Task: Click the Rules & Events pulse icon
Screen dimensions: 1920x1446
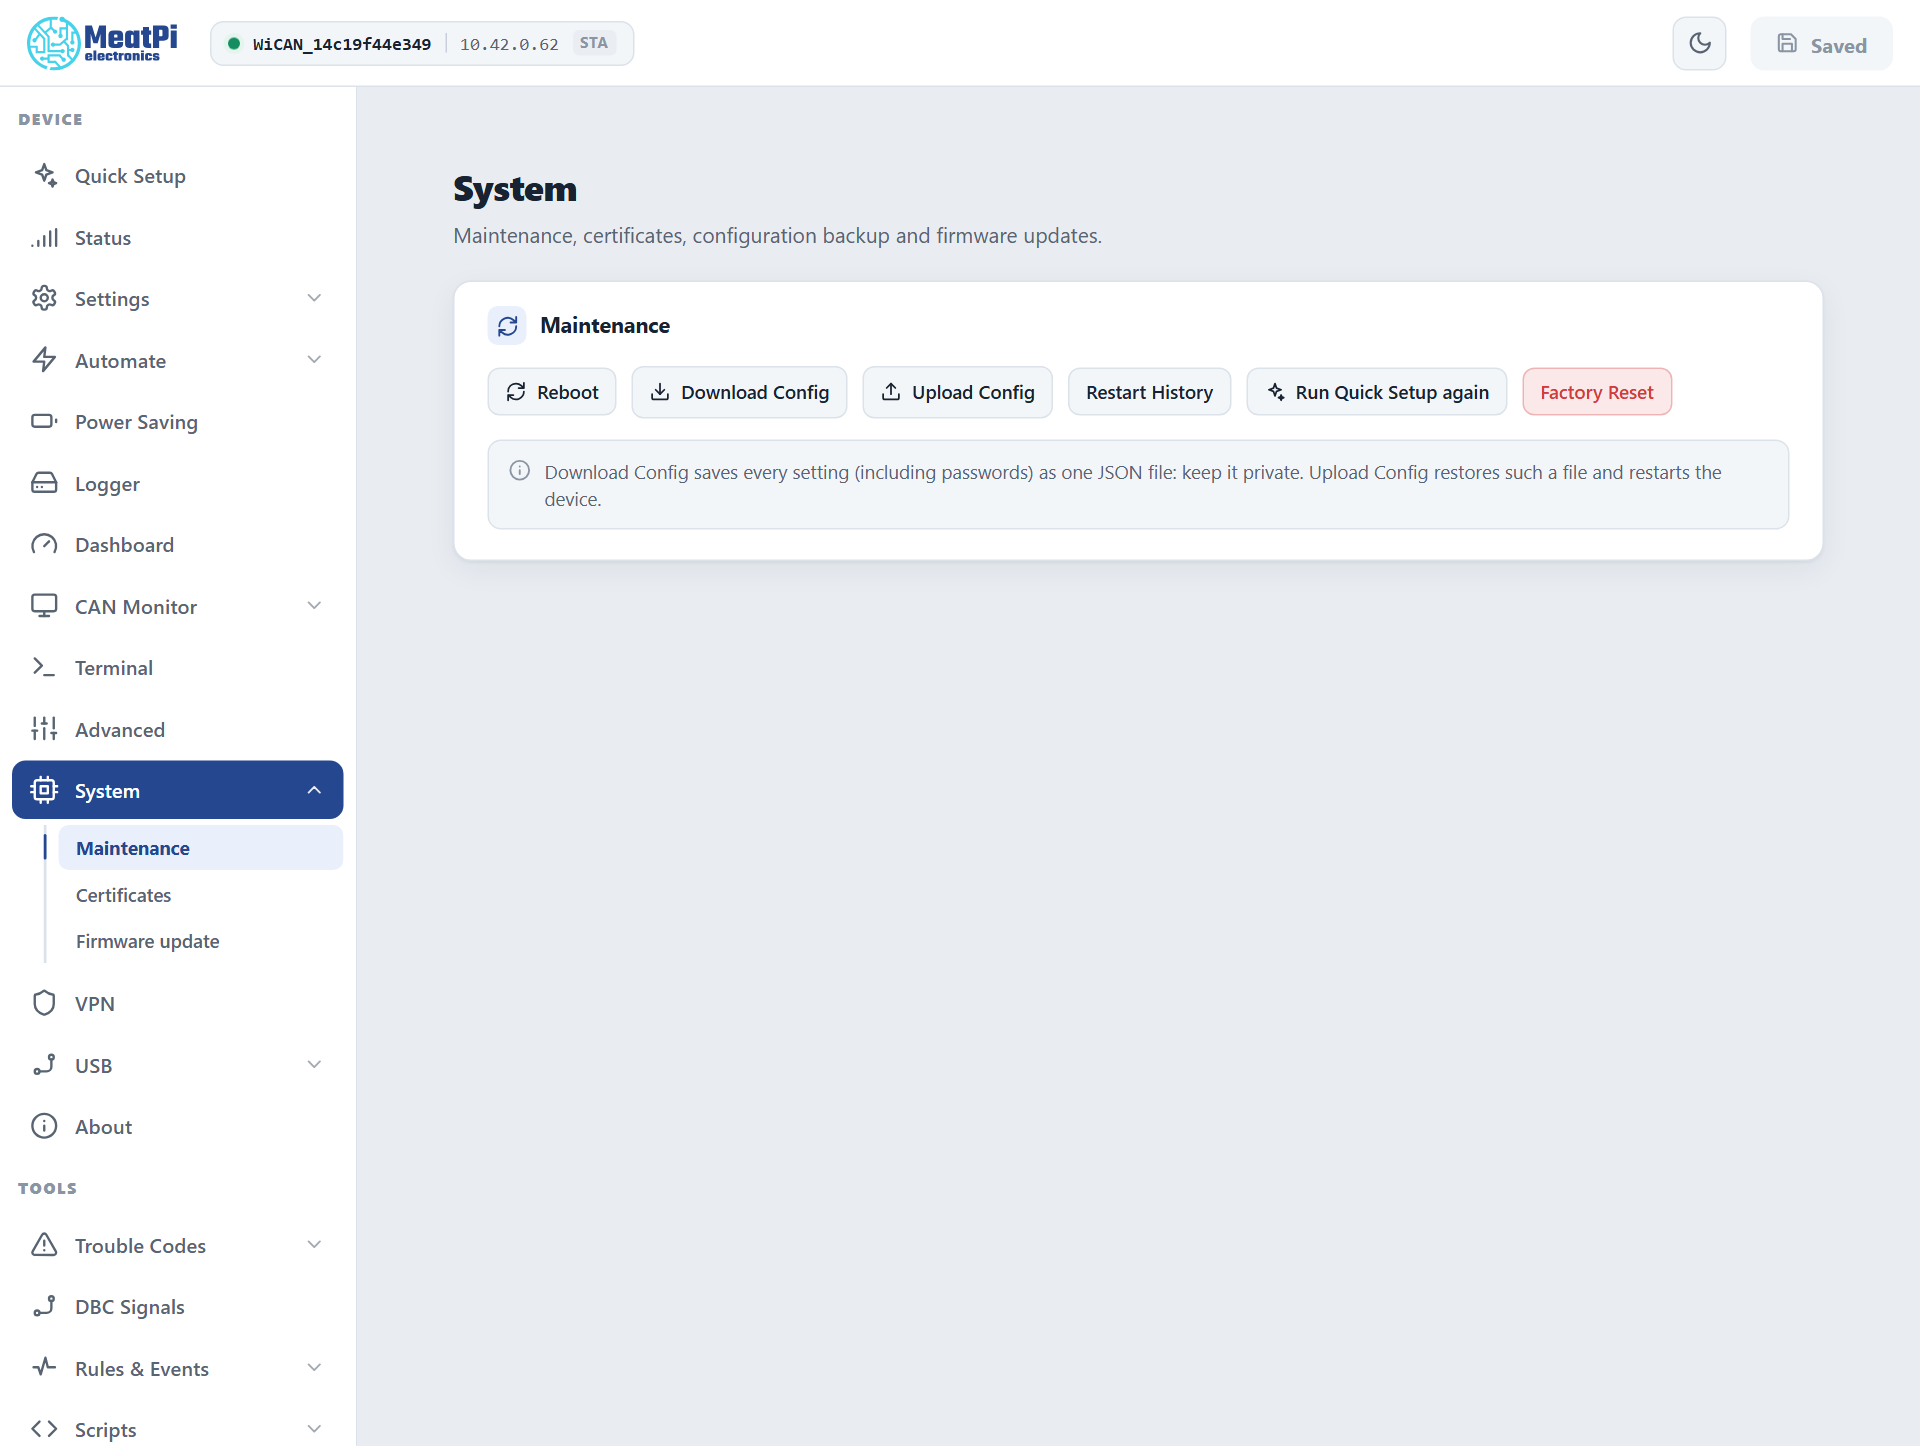Action: point(45,1368)
